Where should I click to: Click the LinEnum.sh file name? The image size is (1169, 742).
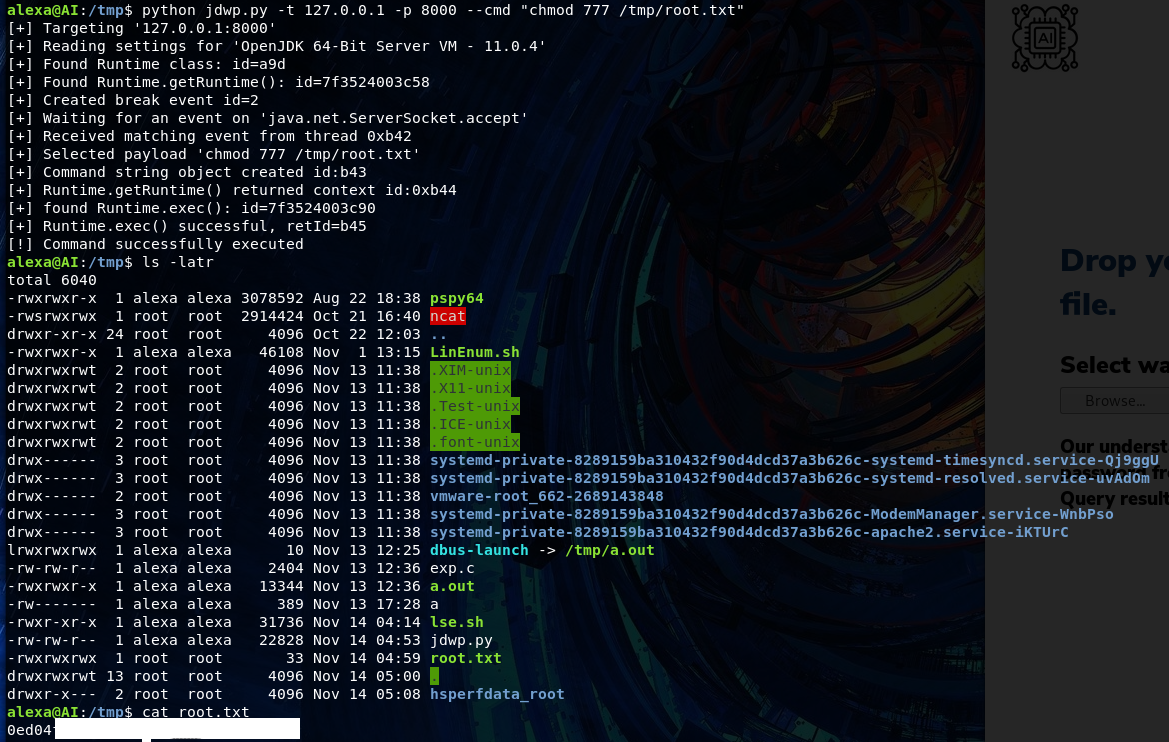pos(474,352)
